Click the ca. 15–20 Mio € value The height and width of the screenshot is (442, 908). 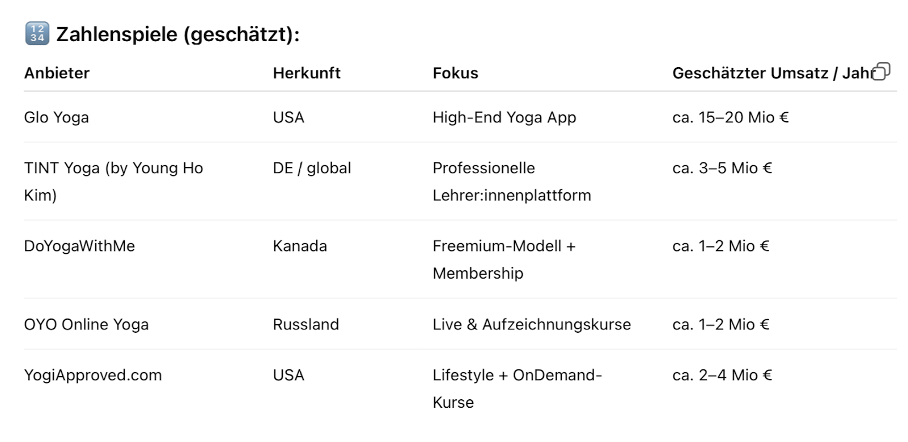(730, 117)
